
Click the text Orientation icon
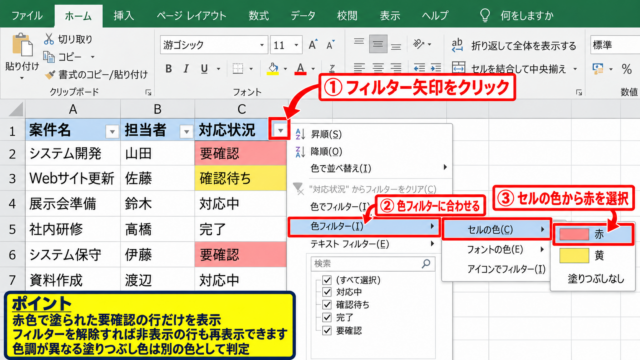pos(419,43)
